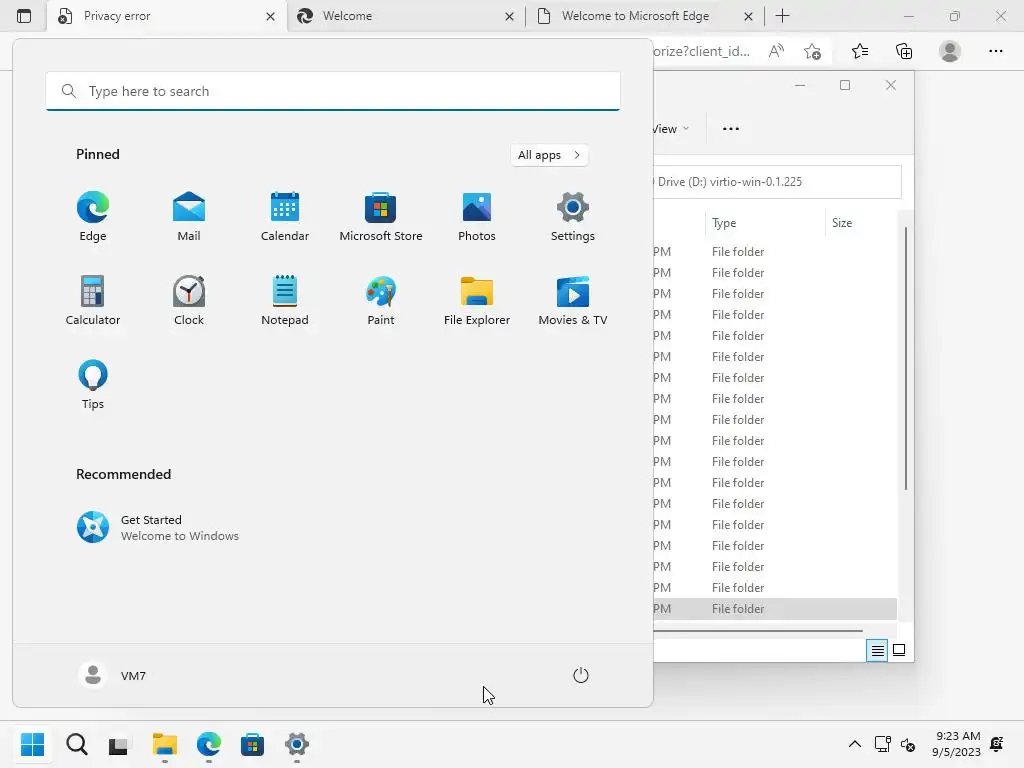
Task: Open the VM7 user account menu
Action: pyautogui.click(x=112, y=675)
